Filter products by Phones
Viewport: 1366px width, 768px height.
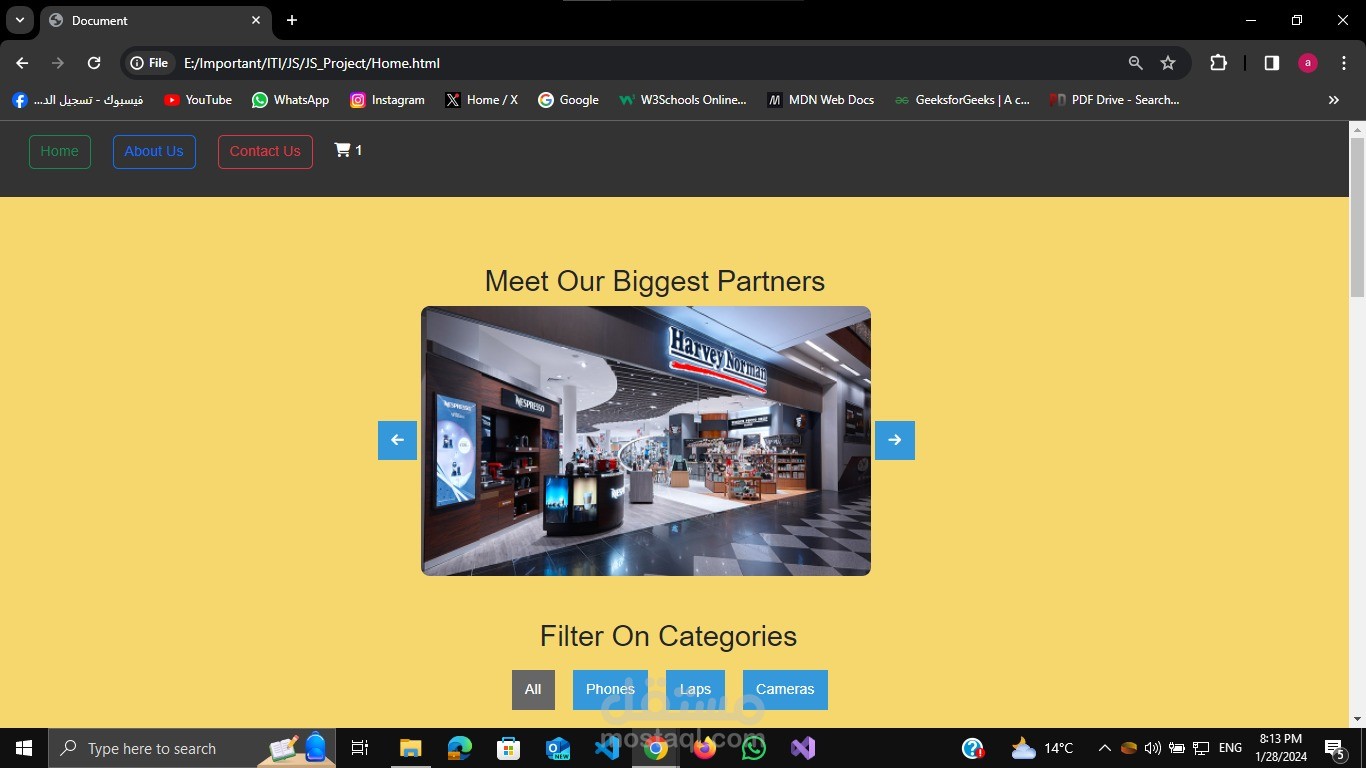[x=610, y=690]
